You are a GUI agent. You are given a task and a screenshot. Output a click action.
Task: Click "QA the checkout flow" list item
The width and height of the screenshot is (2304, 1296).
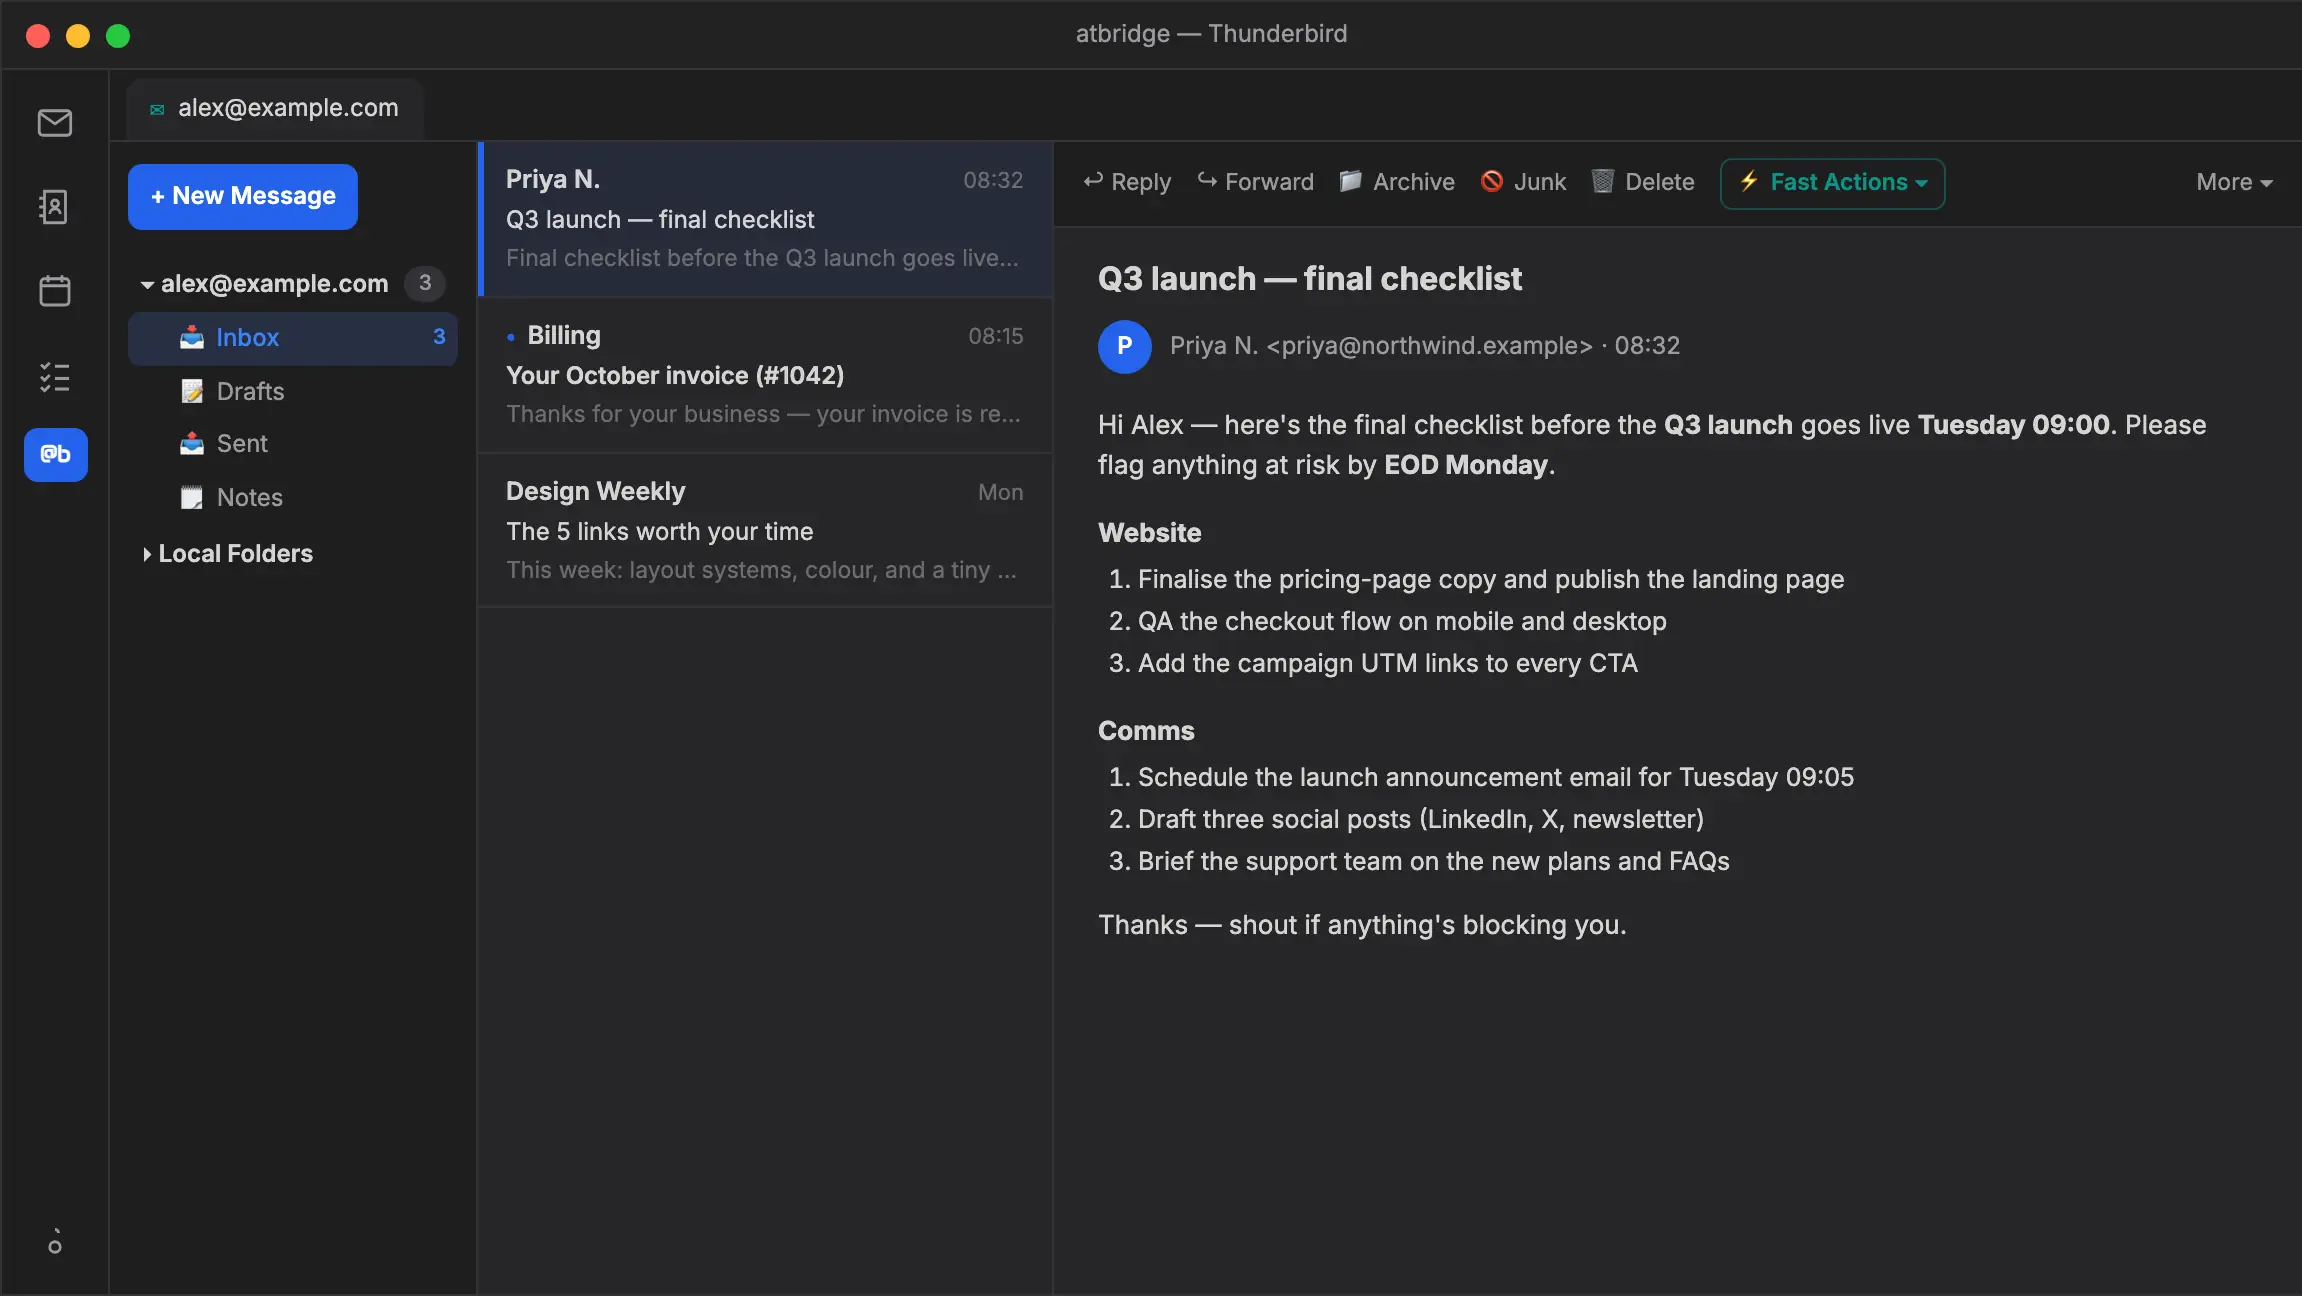1402,621
